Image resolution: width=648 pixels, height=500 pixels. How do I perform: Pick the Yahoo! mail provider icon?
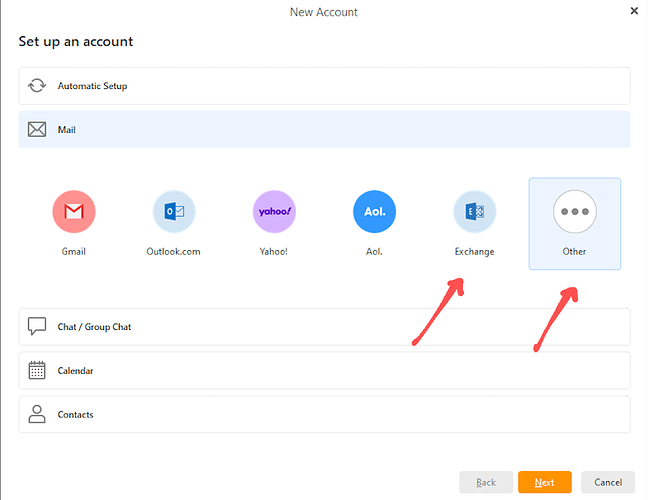click(x=274, y=212)
